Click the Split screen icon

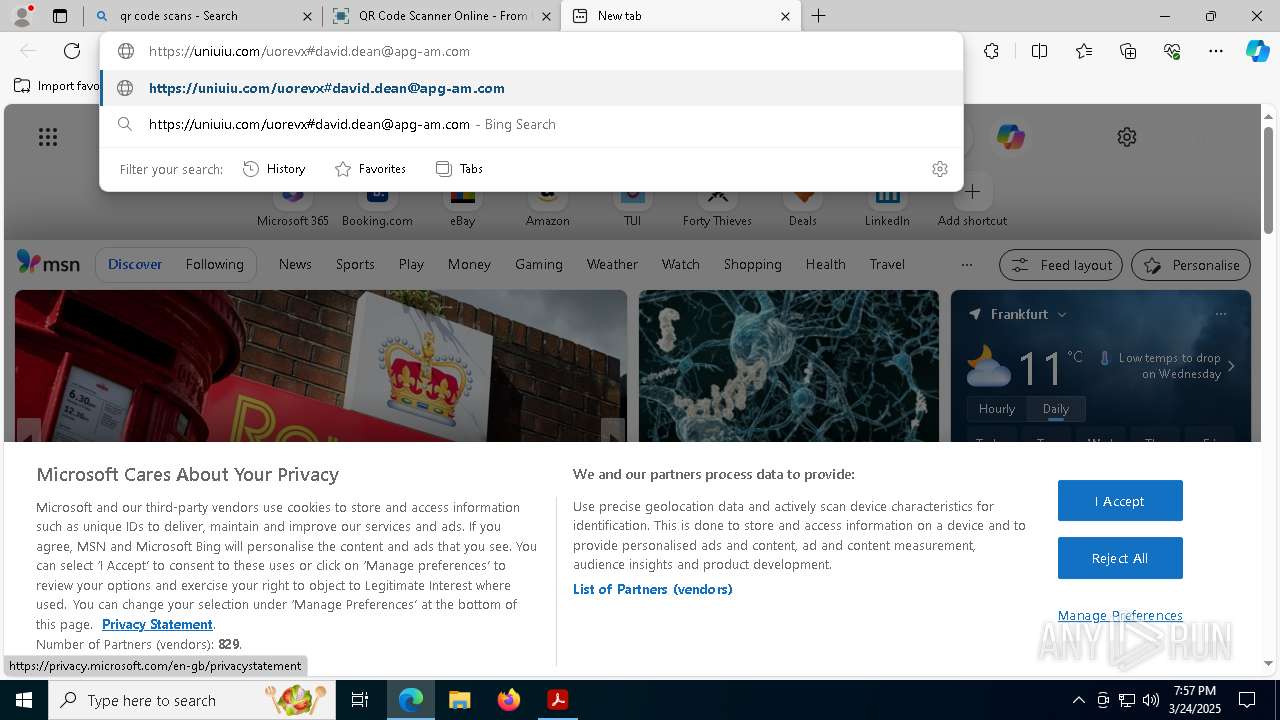(x=1039, y=51)
